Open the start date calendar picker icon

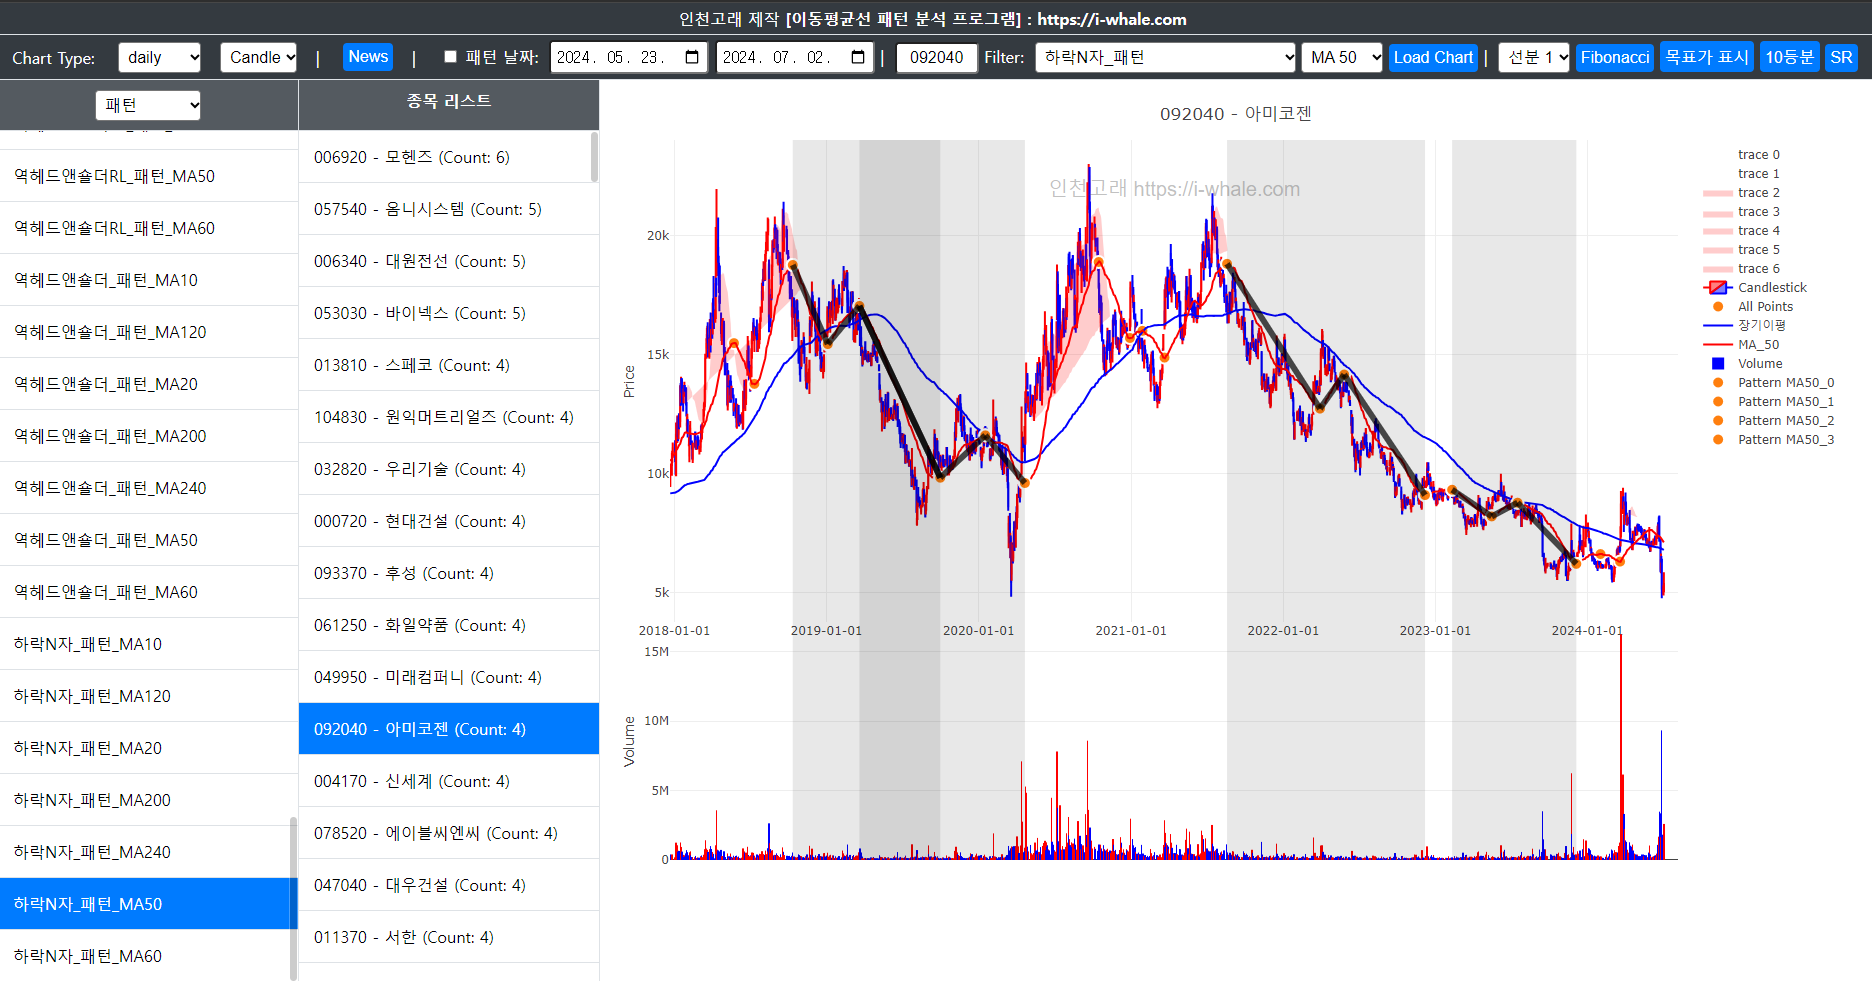(x=692, y=57)
